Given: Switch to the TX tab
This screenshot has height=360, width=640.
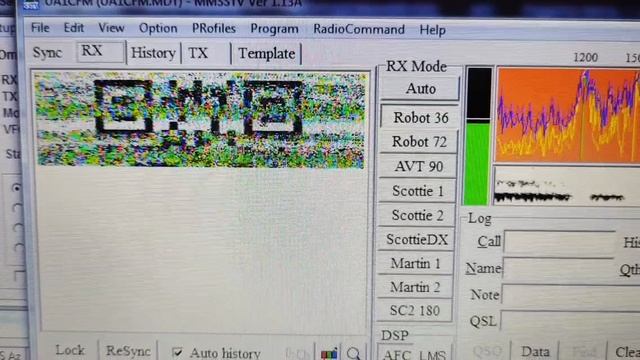Looking at the screenshot, I should coord(205,53).
